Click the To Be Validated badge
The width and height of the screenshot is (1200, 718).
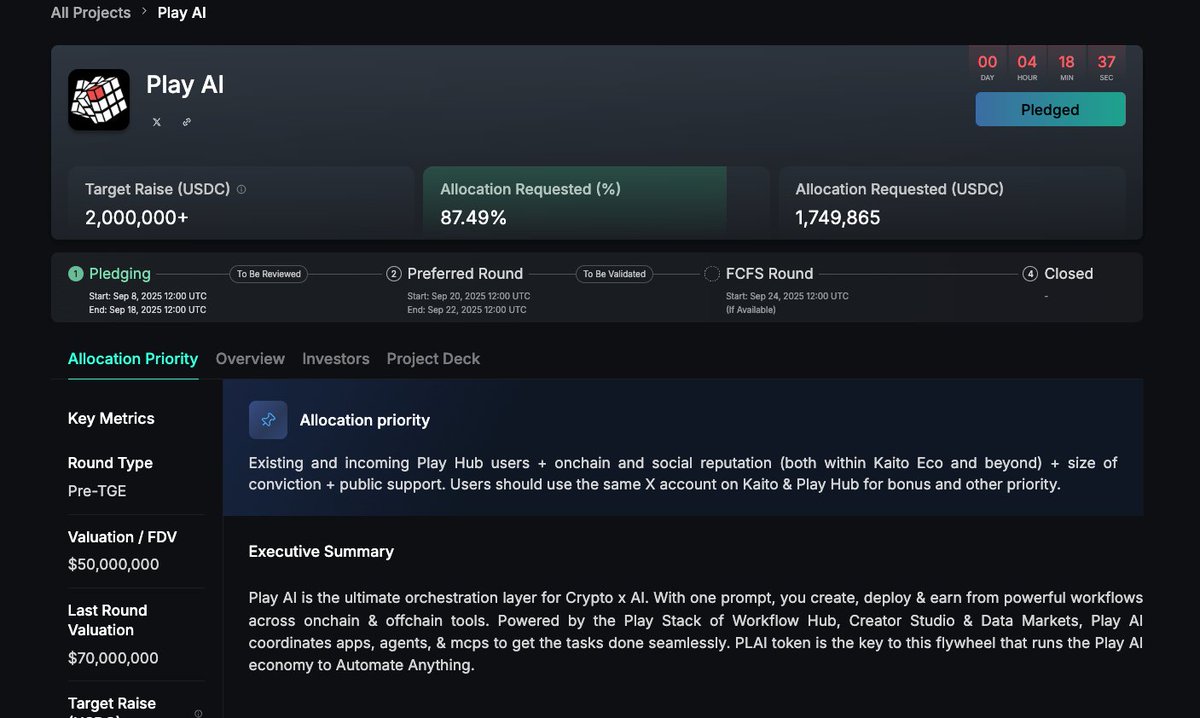click(x=614, y=274)
